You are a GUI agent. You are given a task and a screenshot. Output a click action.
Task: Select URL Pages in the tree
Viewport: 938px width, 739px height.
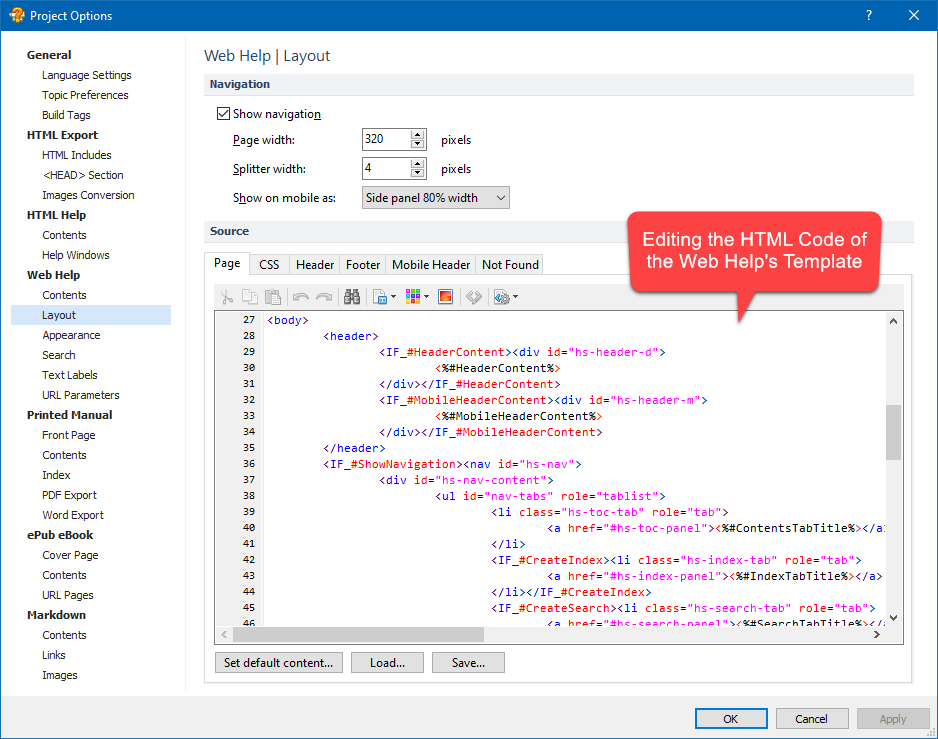(x=68, y=595)
